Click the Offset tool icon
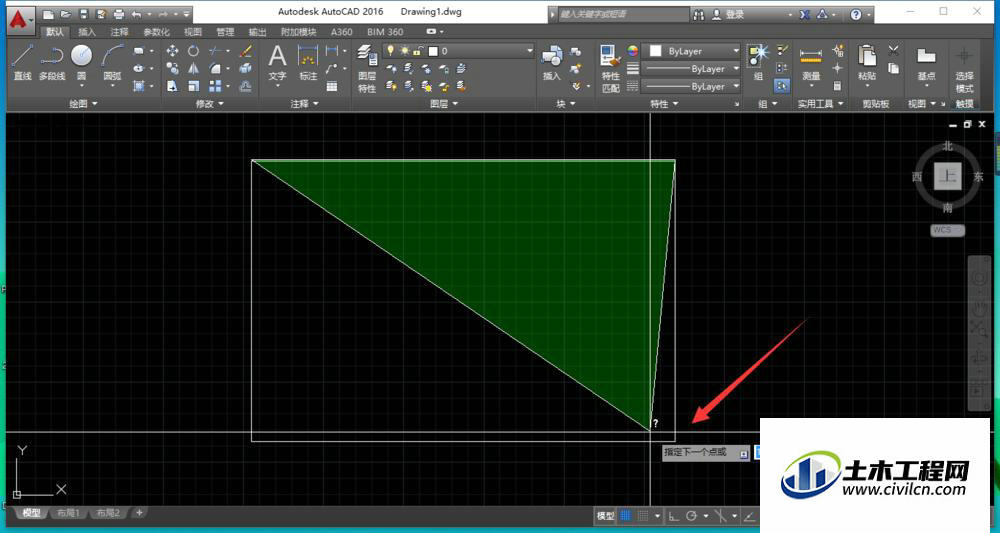 [x=245, y=85]
